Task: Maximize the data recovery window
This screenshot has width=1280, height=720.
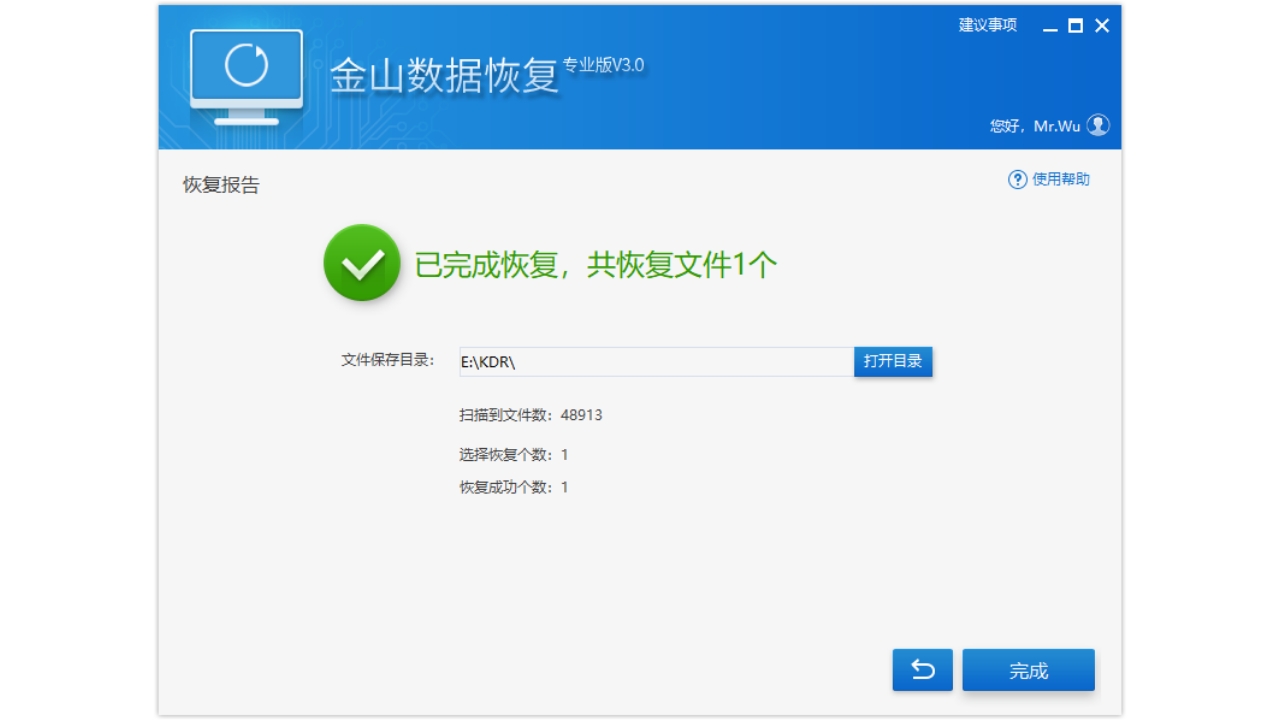Action: click(x=1075, y=26)
